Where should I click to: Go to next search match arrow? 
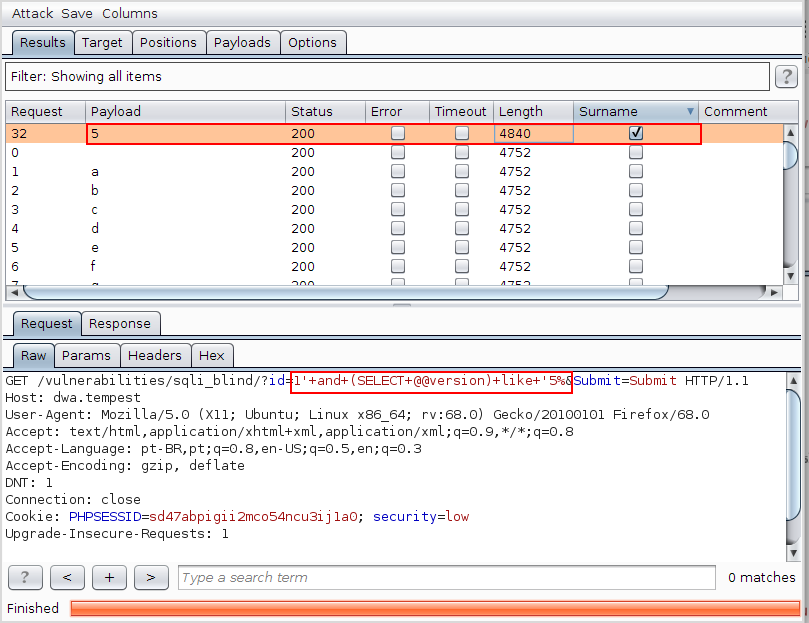(x=151, y=577)
